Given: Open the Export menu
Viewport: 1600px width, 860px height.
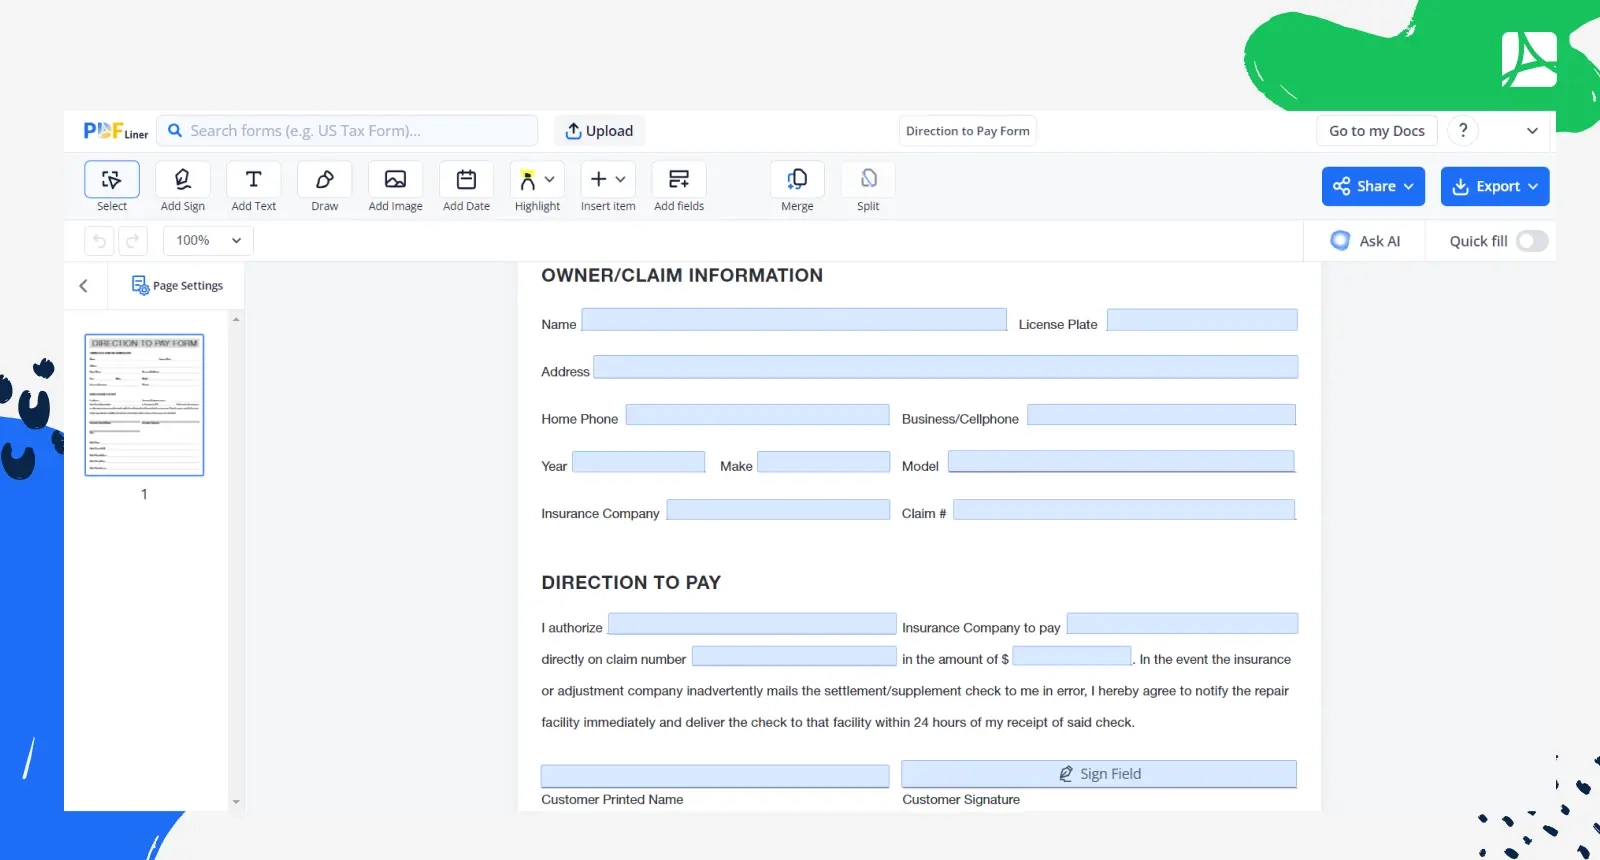Looking at the screenshot, I should [x=1495, y=186].
